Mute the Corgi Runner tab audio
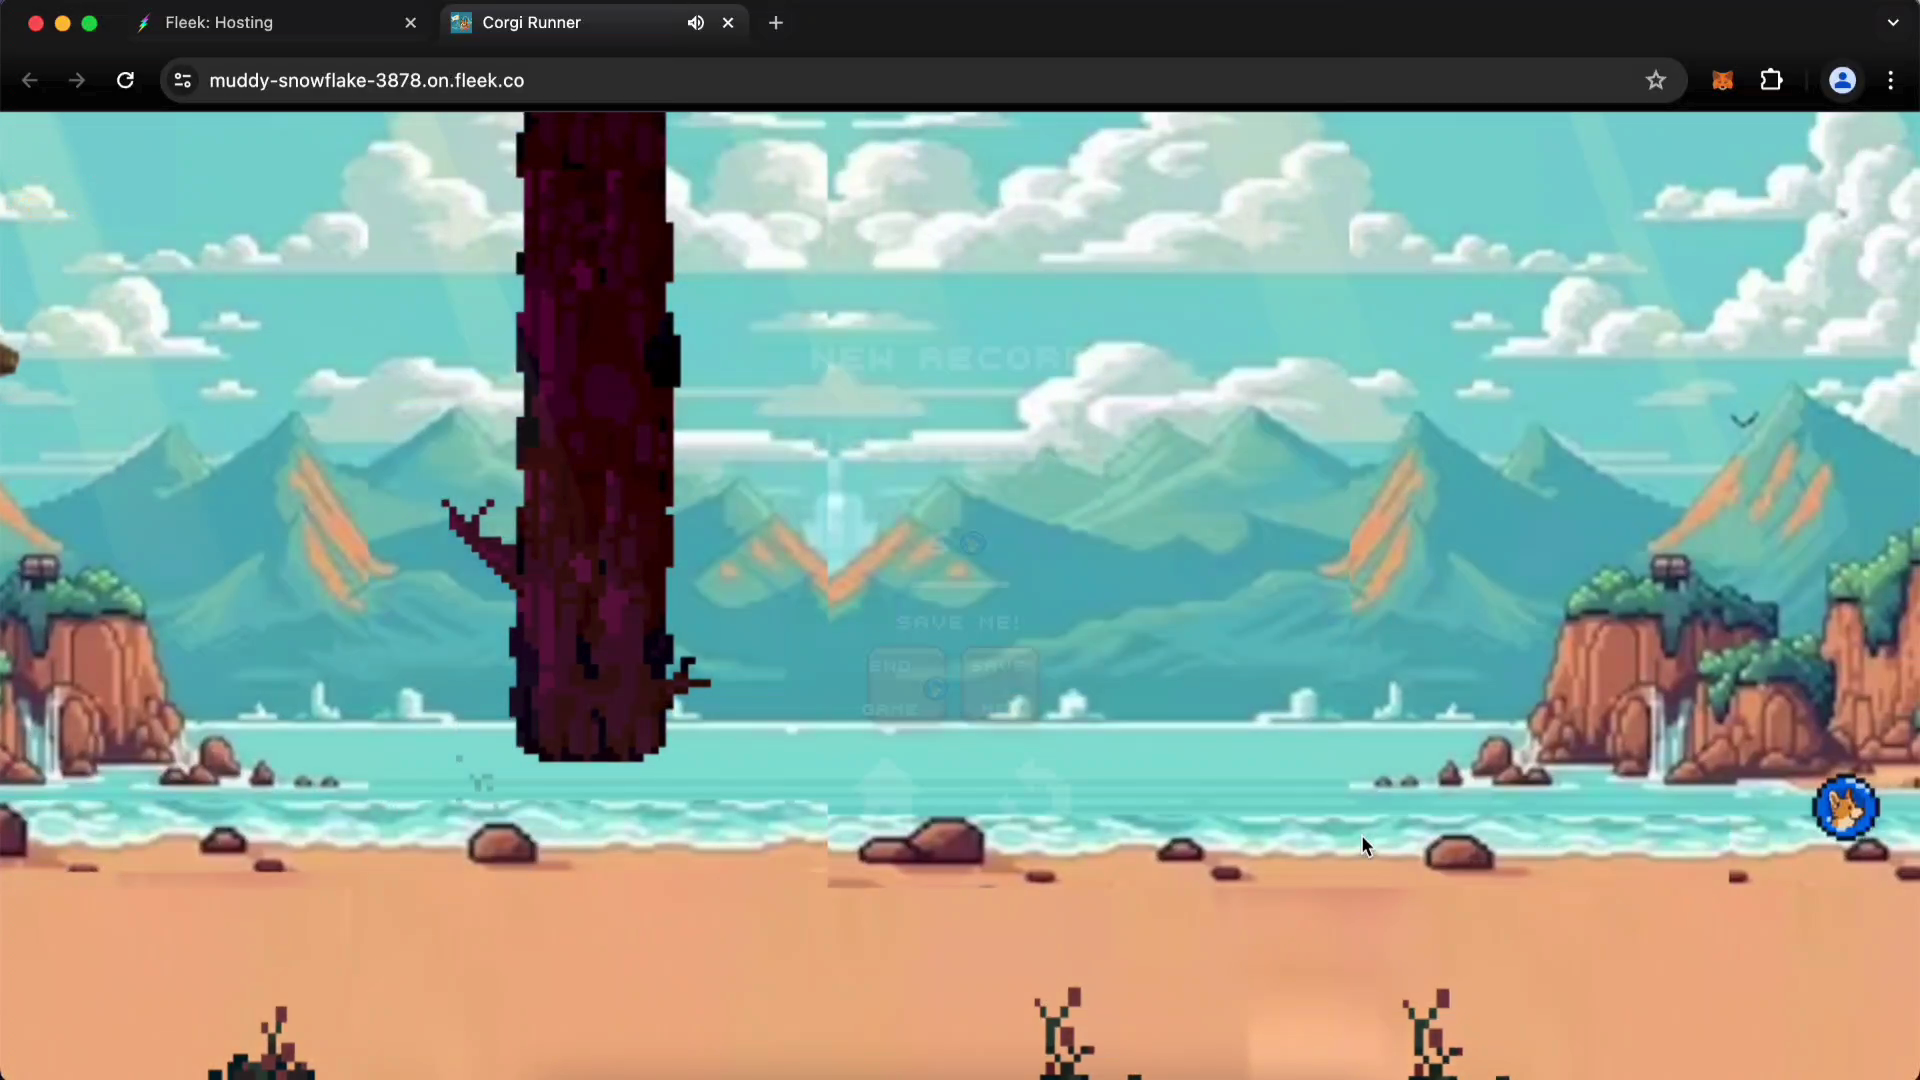 click(695, 22)
